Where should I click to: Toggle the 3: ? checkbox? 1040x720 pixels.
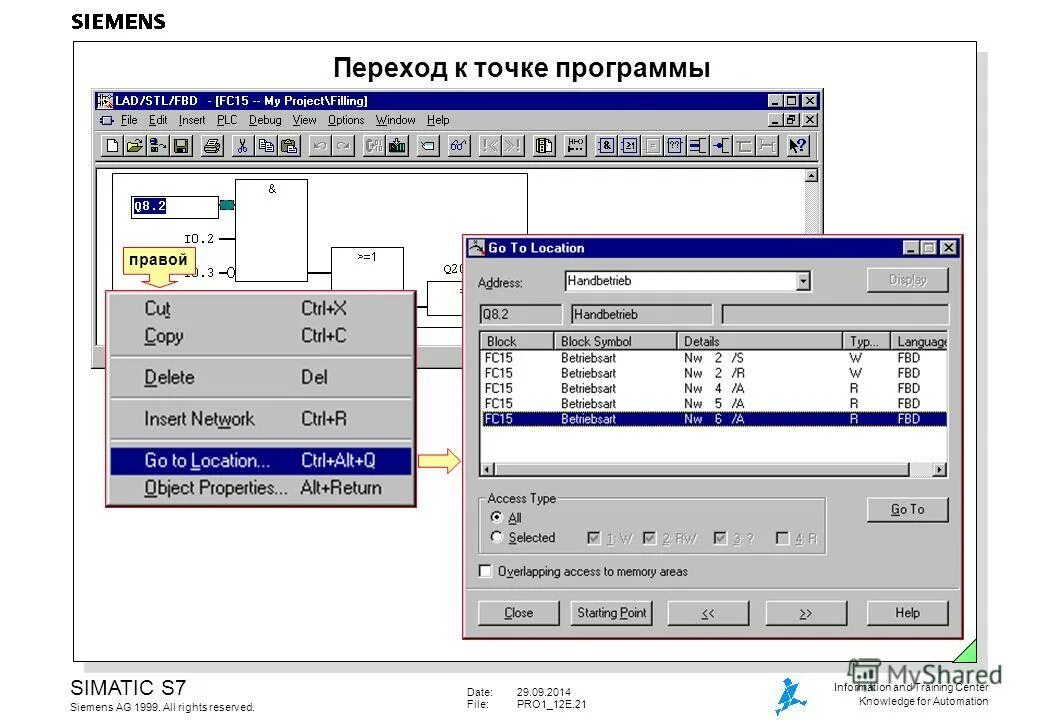tap(720, 538)
